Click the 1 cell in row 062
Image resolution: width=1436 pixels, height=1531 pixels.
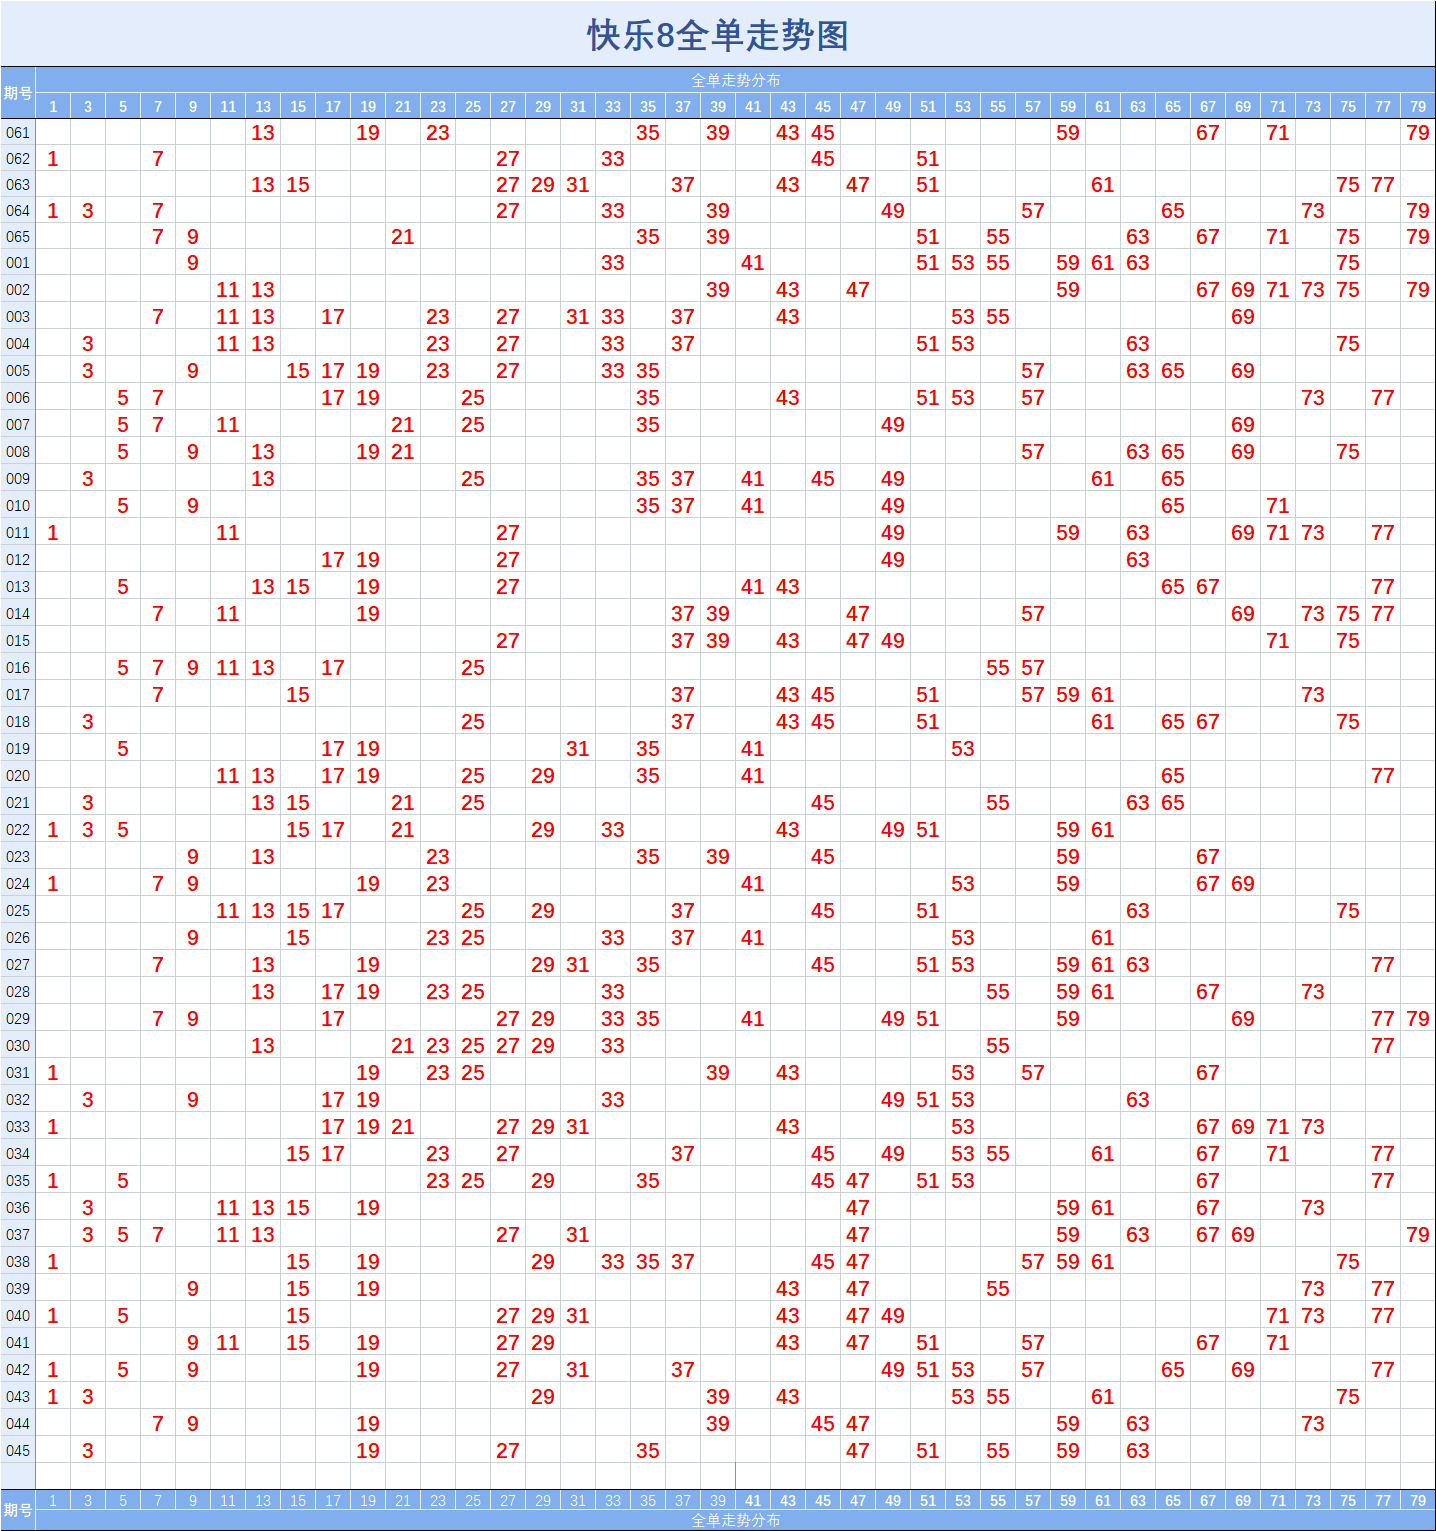[53, 159]
